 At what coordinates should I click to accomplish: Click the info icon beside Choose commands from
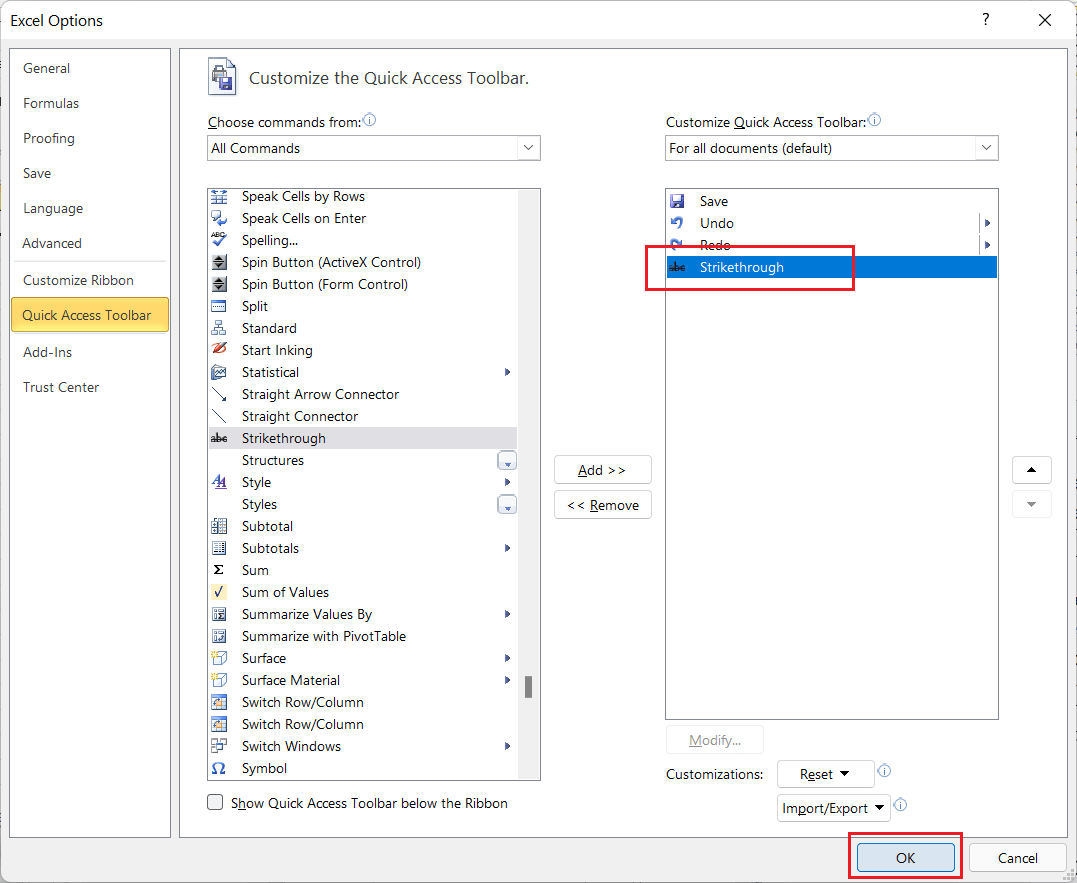[x=369, y=118]
